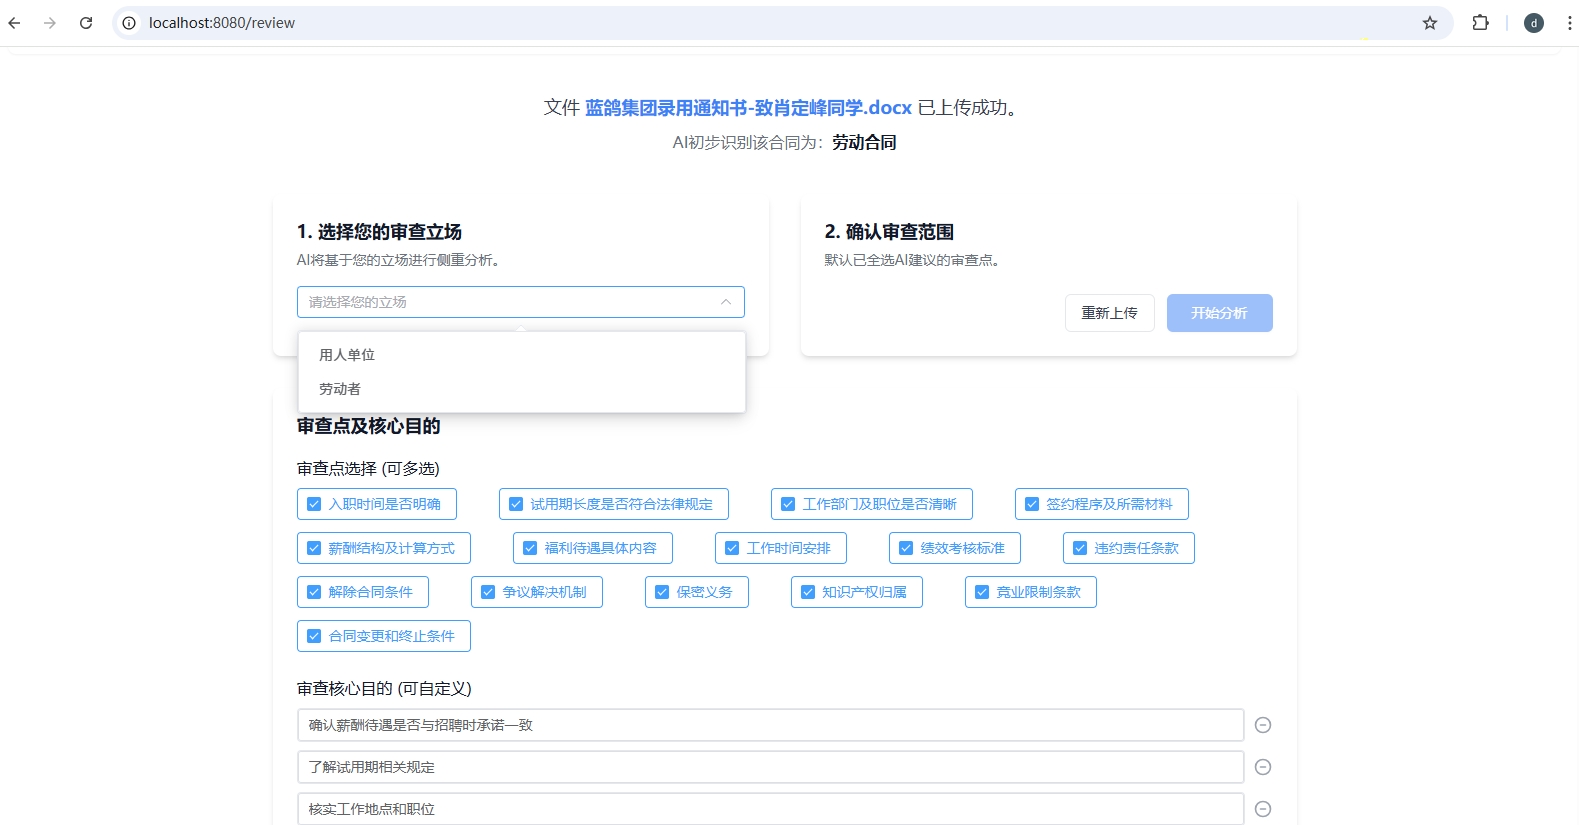The image size is (1579, 825).
Task: Open browser extensions menu
Action: pos(1481,23)
